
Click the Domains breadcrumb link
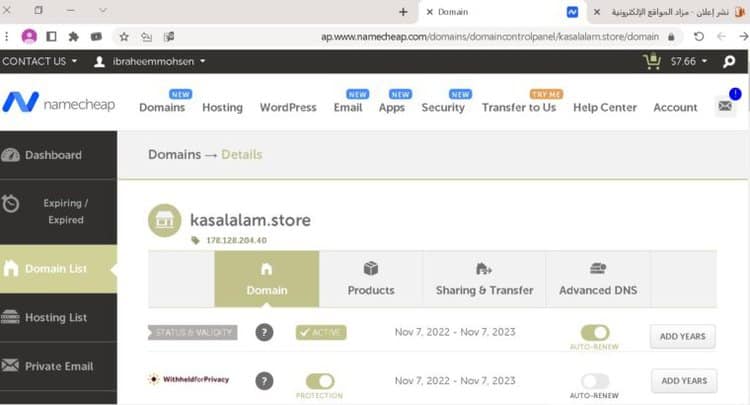click(175, 154)
